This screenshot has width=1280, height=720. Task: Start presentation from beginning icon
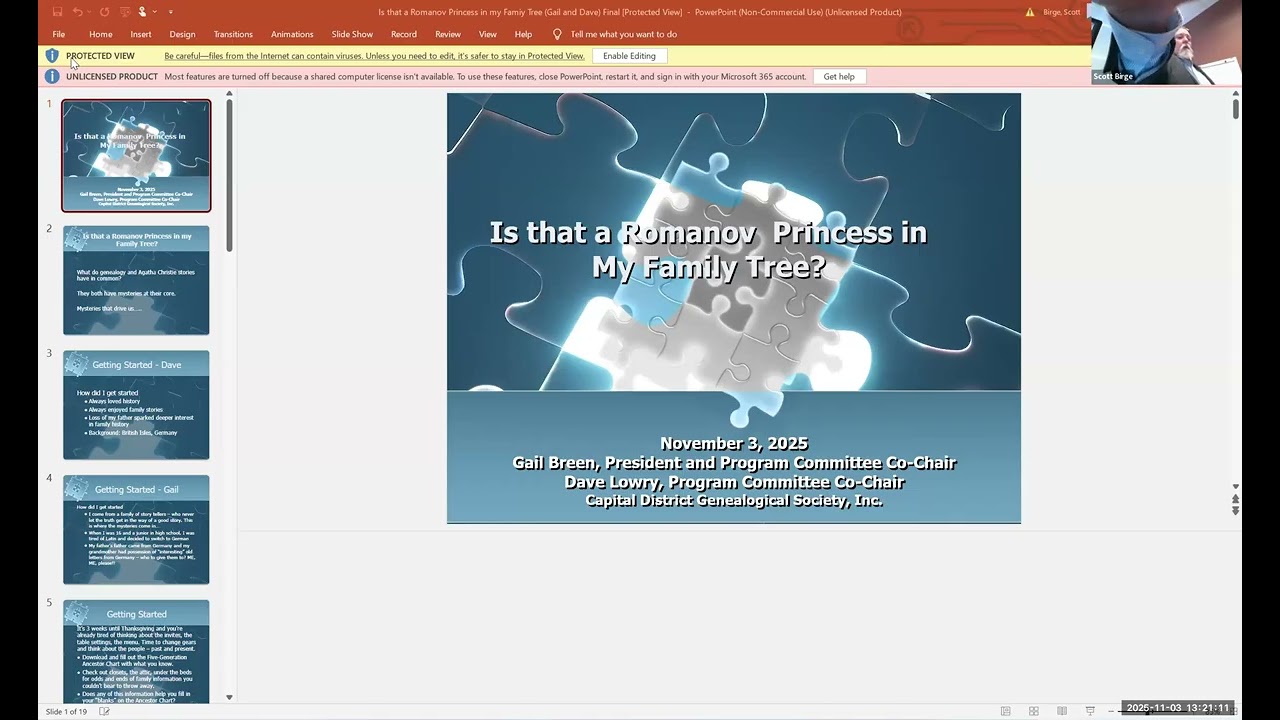point(124,12)
